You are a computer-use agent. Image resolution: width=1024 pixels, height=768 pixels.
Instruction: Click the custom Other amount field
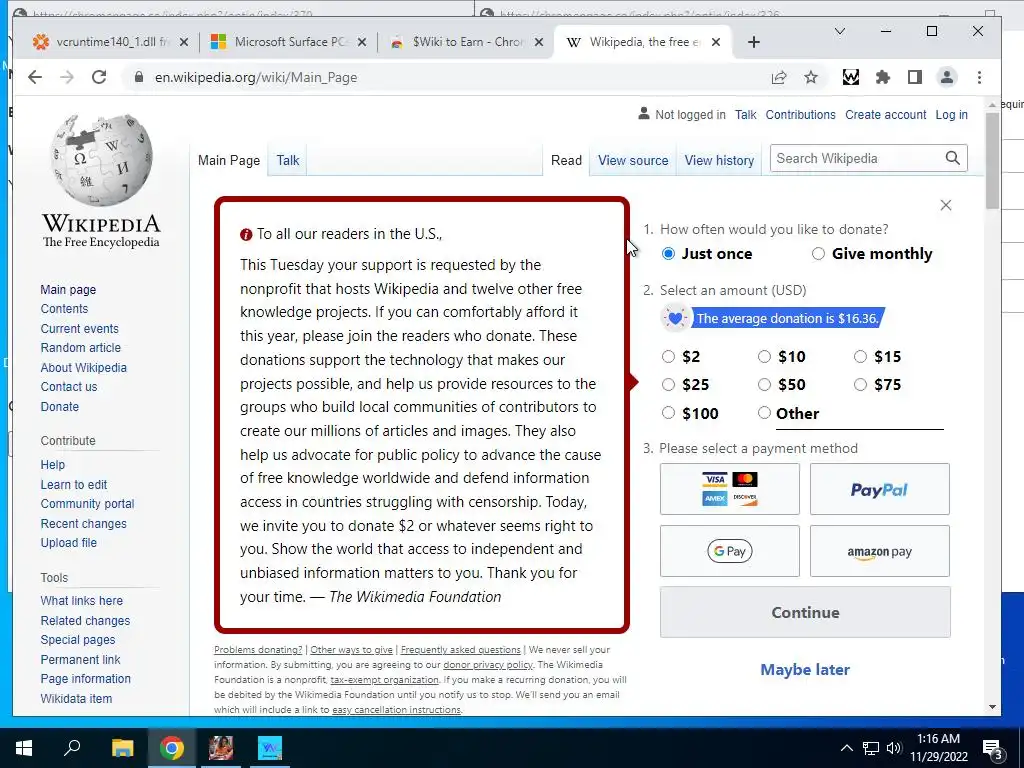pos(859,415)
